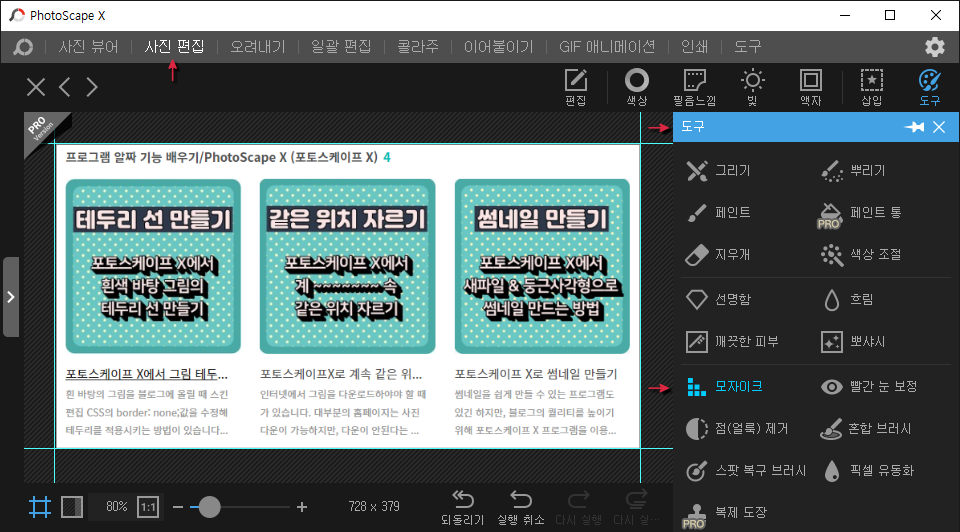This screenshot has height=532, width=960.
Task: Go to the next photo
Action: point(92,87)
